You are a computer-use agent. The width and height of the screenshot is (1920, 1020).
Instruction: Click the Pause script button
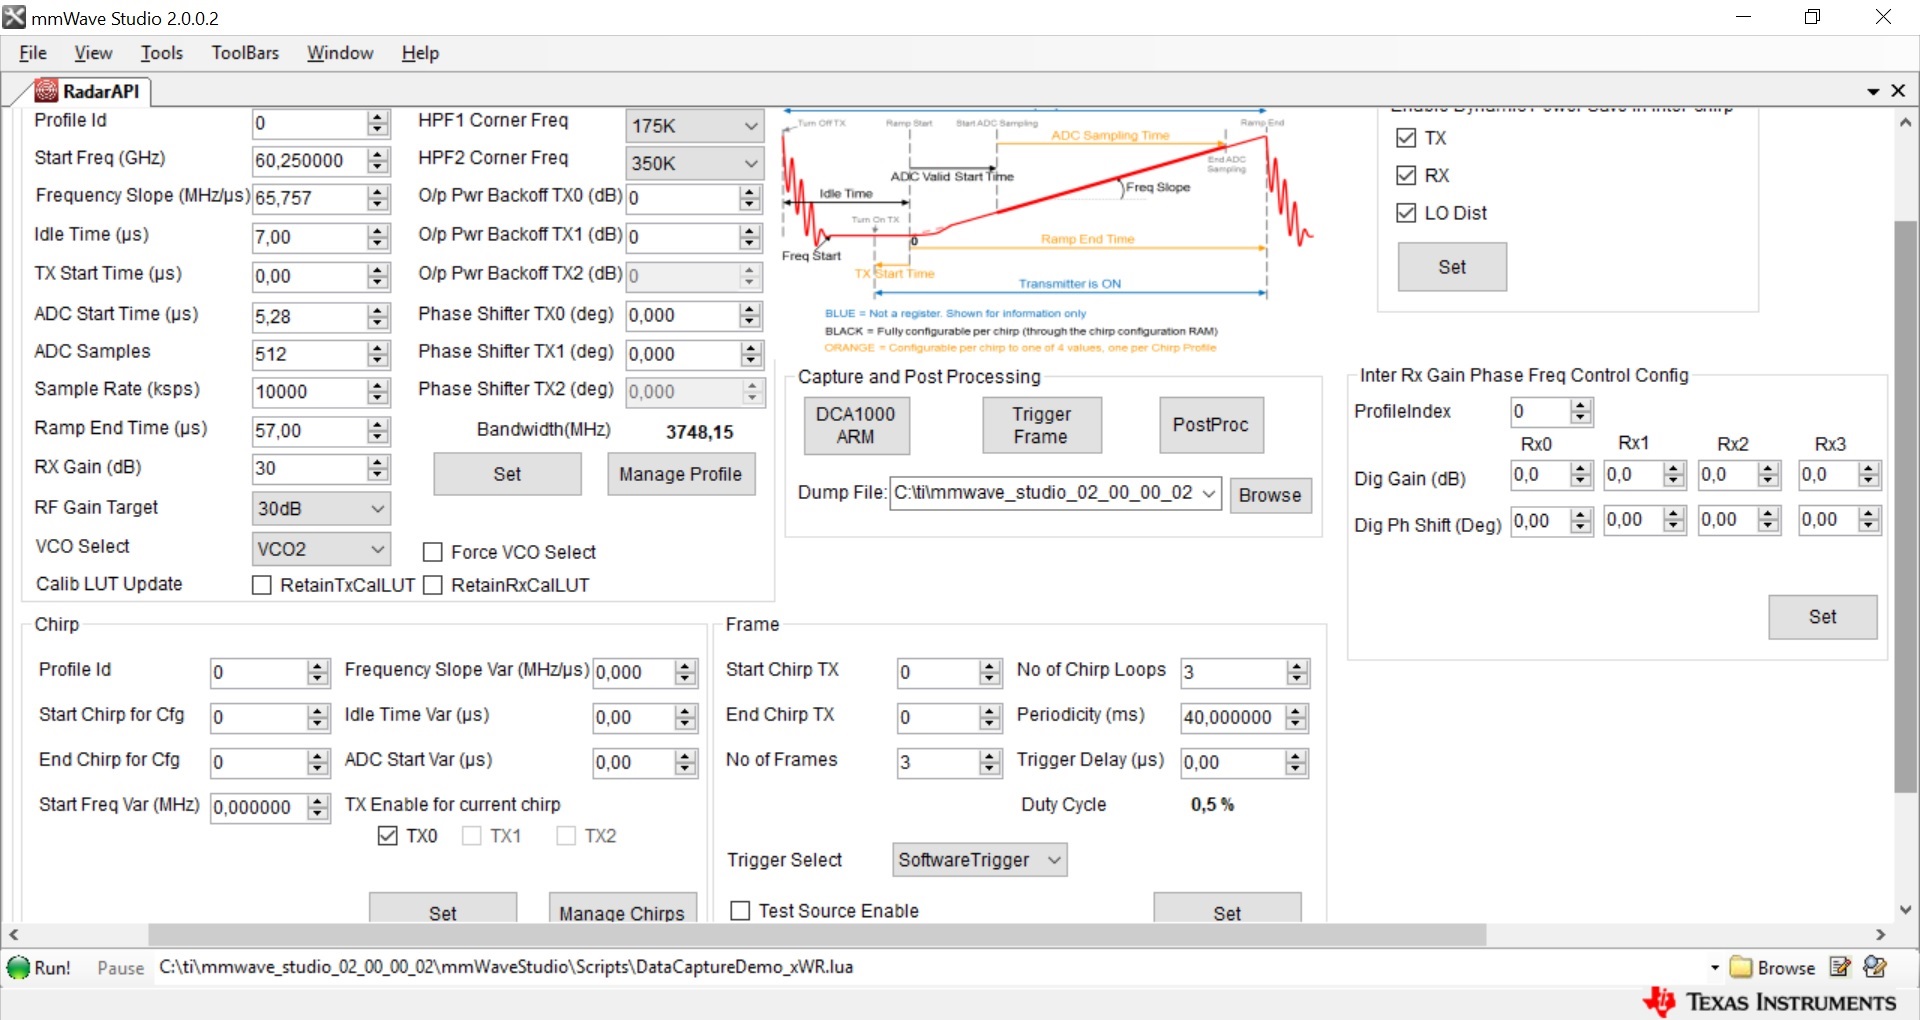(x=121, y=968)
